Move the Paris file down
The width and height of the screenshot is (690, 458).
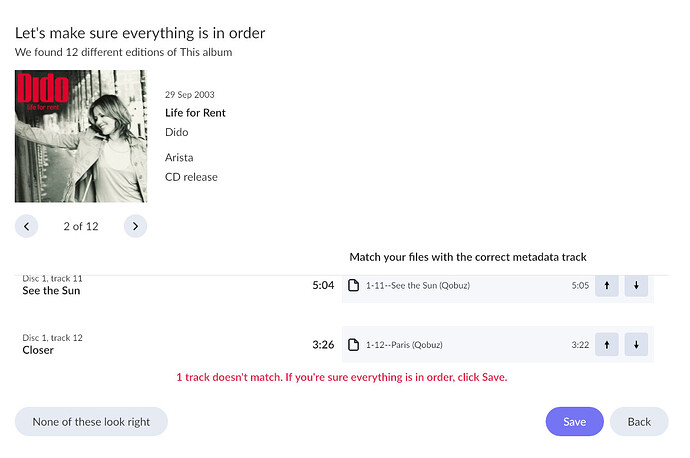coord(636,345)
